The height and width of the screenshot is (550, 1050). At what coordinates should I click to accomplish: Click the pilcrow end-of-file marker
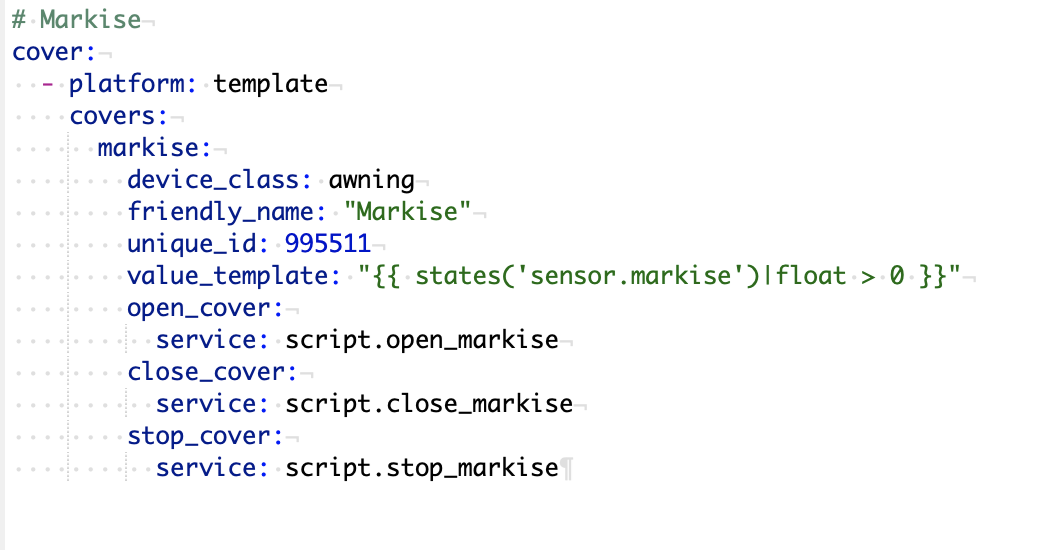(x=567, y=468)
